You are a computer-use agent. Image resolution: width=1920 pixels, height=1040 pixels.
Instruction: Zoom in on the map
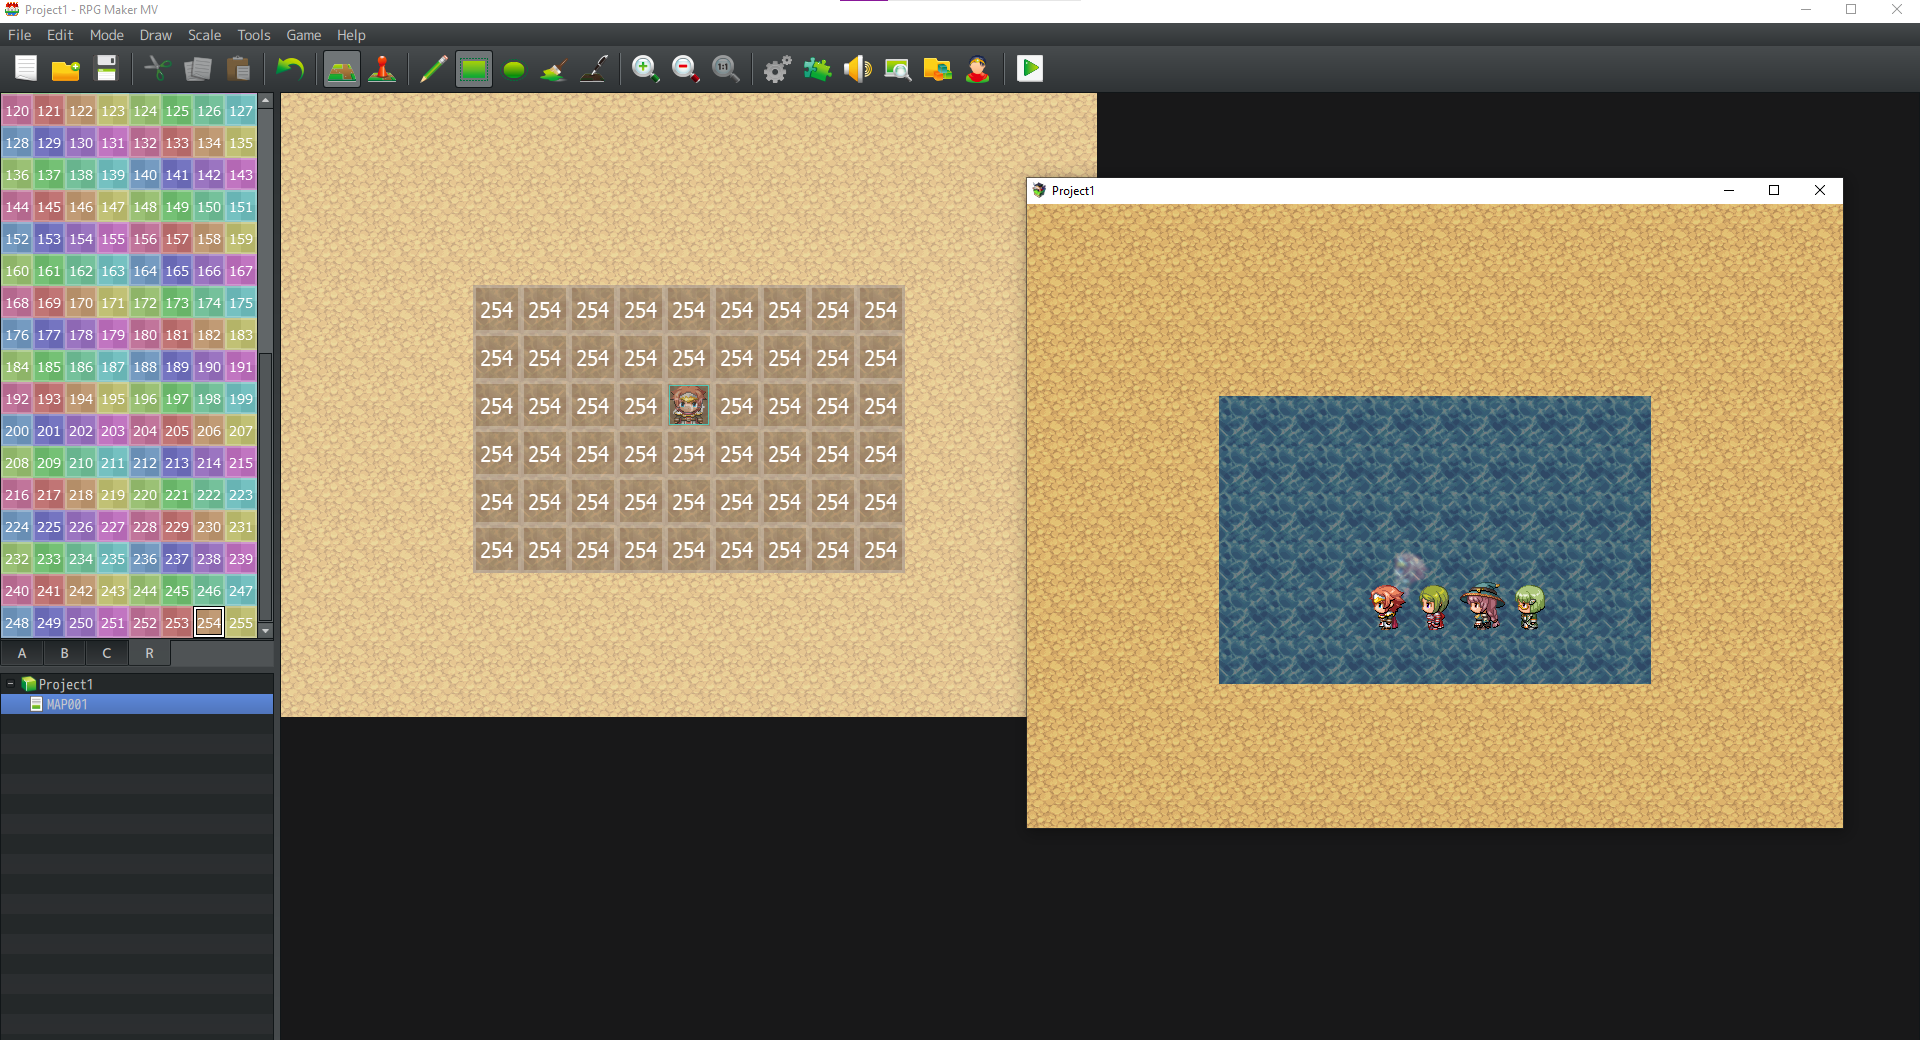[x=646, y=69]
